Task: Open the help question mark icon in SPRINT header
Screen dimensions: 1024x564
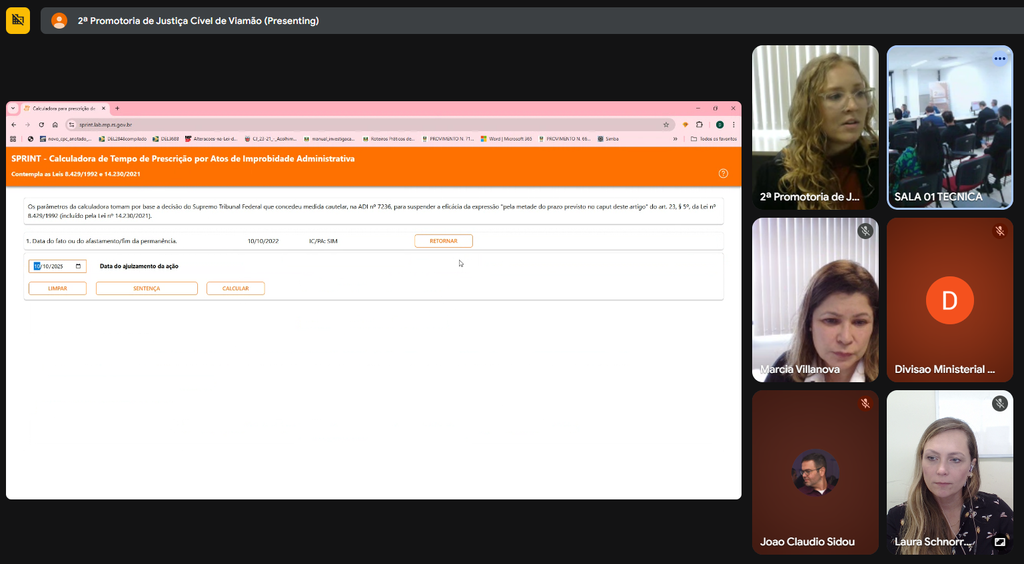Action: [x=723, y=173]
